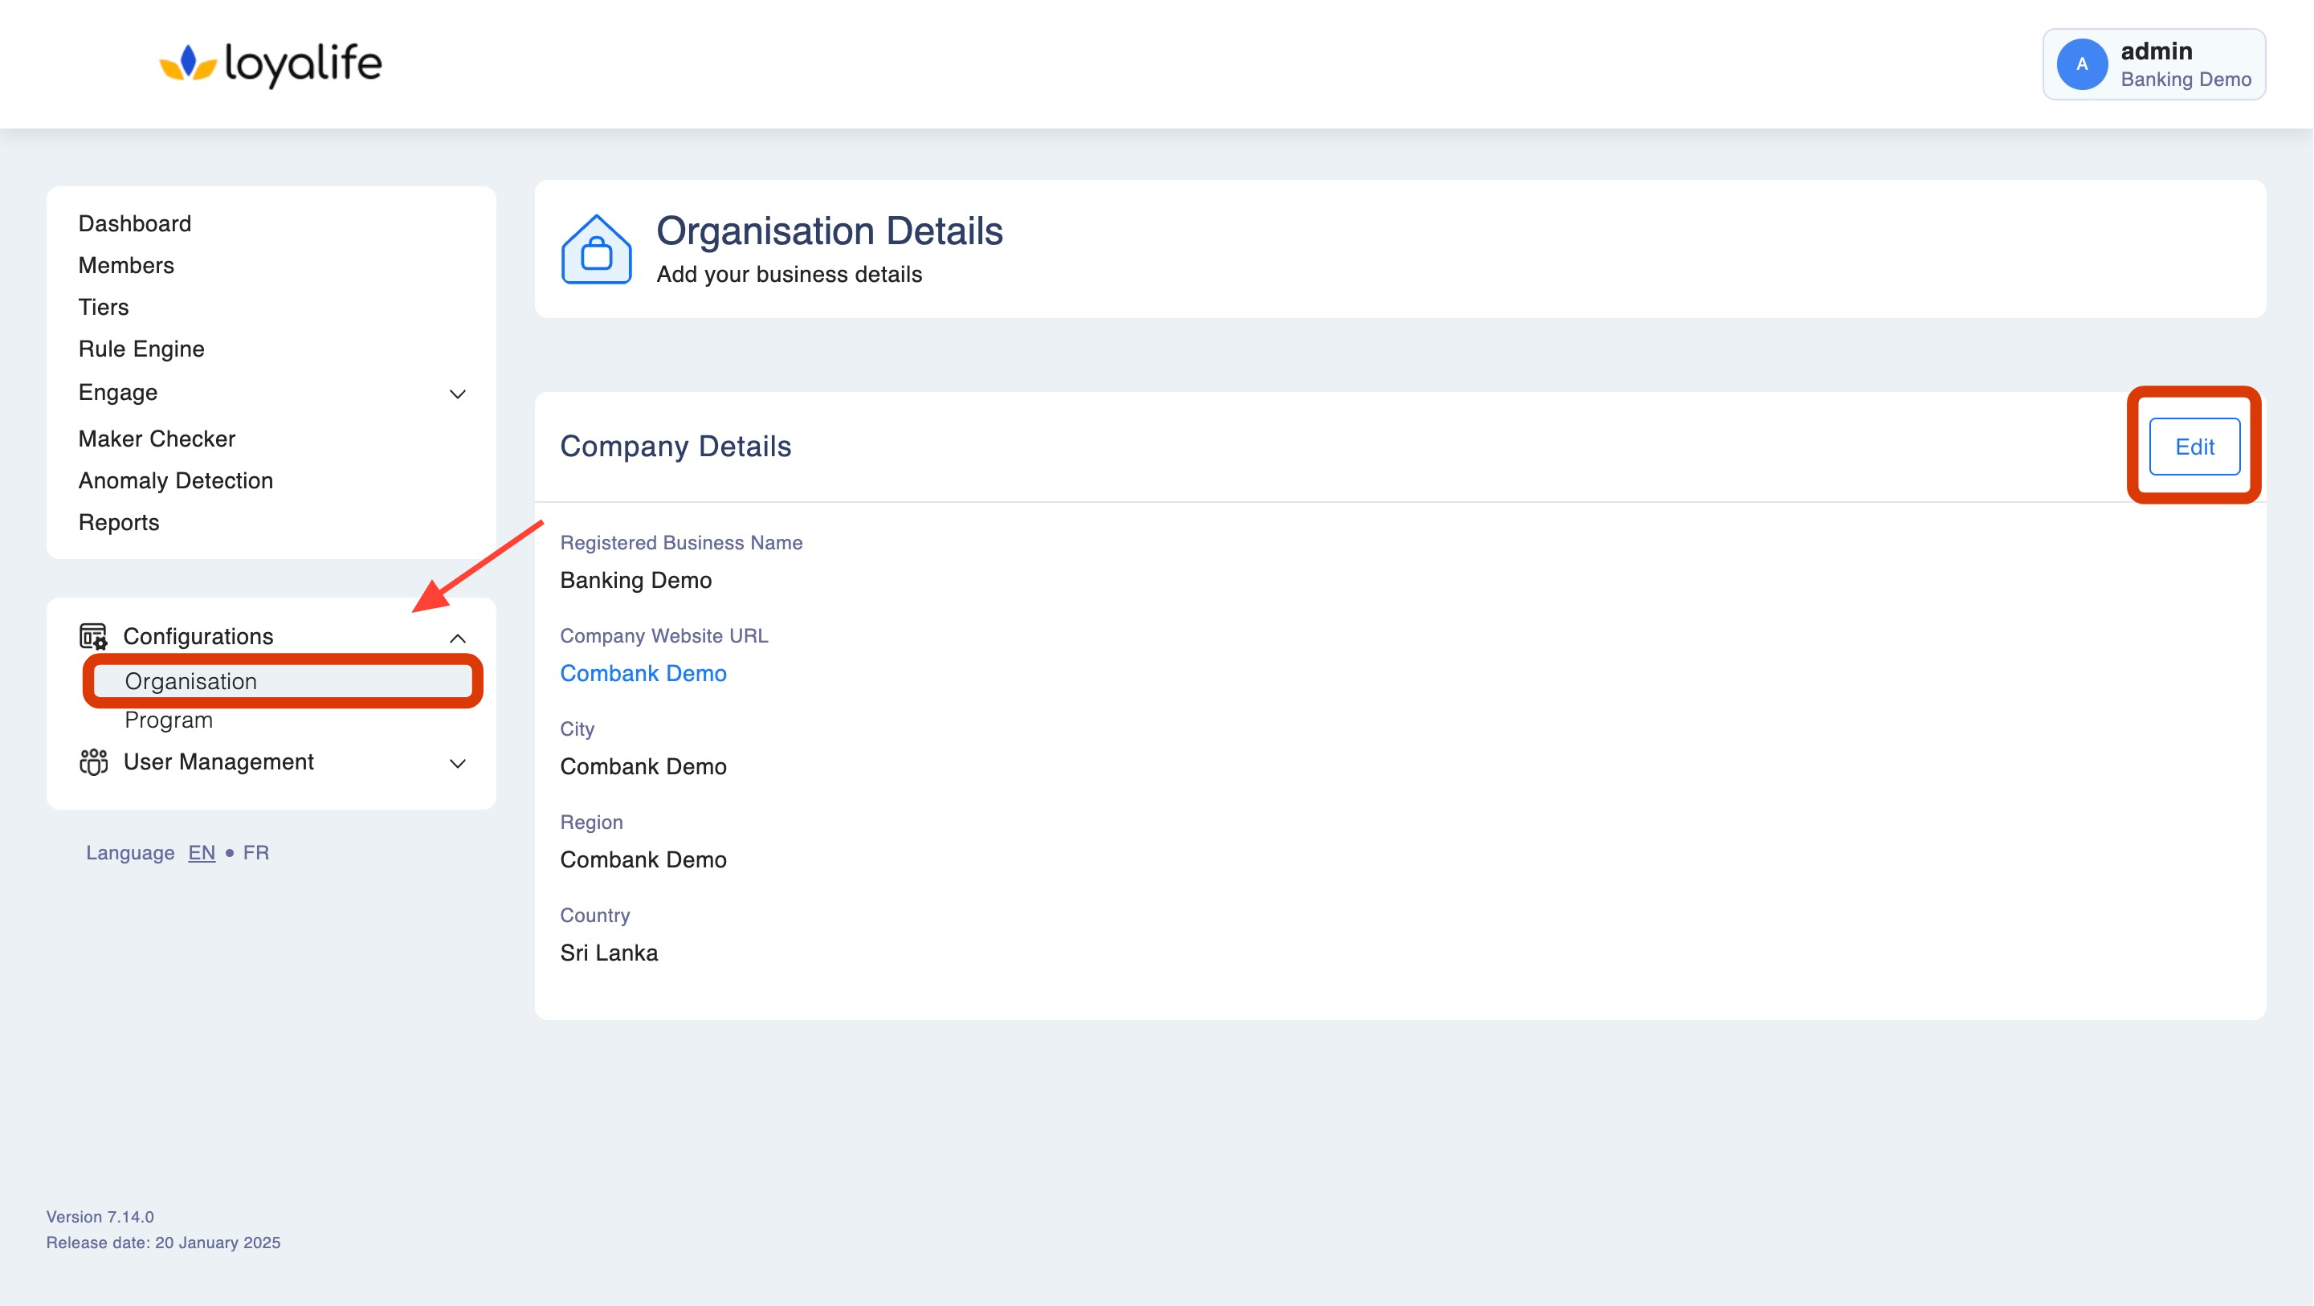Expand the Engage menu chevron

pos(457,394)
